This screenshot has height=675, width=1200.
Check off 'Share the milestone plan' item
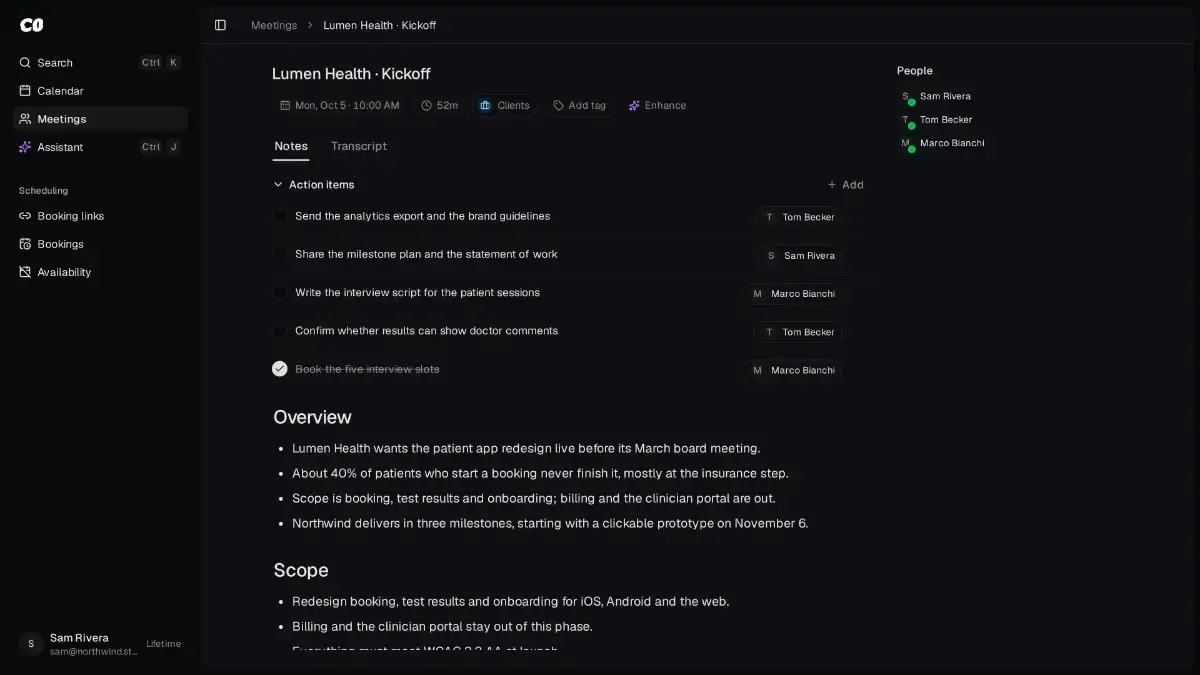click(x=280, y=254)
